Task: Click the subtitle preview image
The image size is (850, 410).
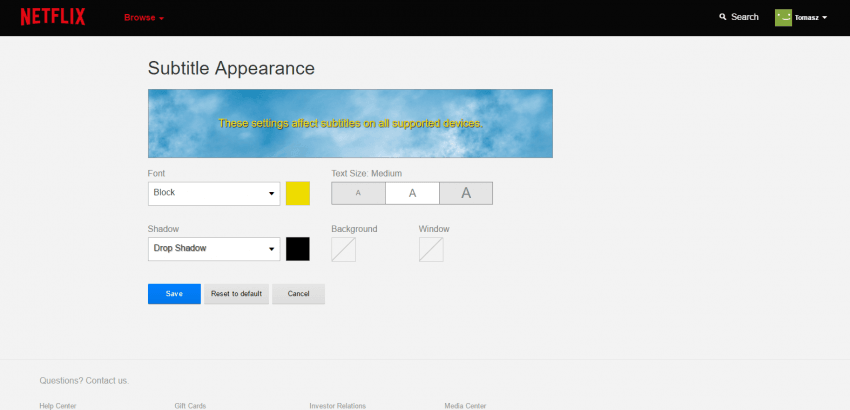Action: (x=350, y=124)
